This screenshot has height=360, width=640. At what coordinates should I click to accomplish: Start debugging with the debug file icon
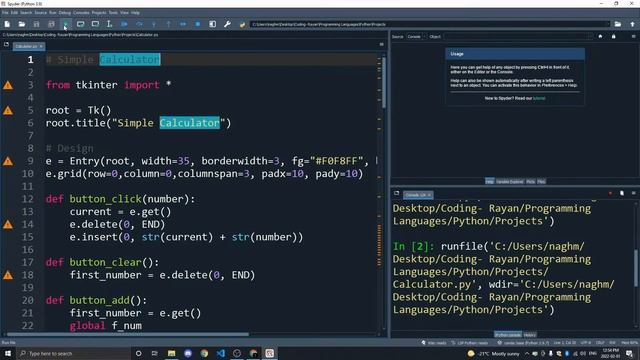coord(124,24)
